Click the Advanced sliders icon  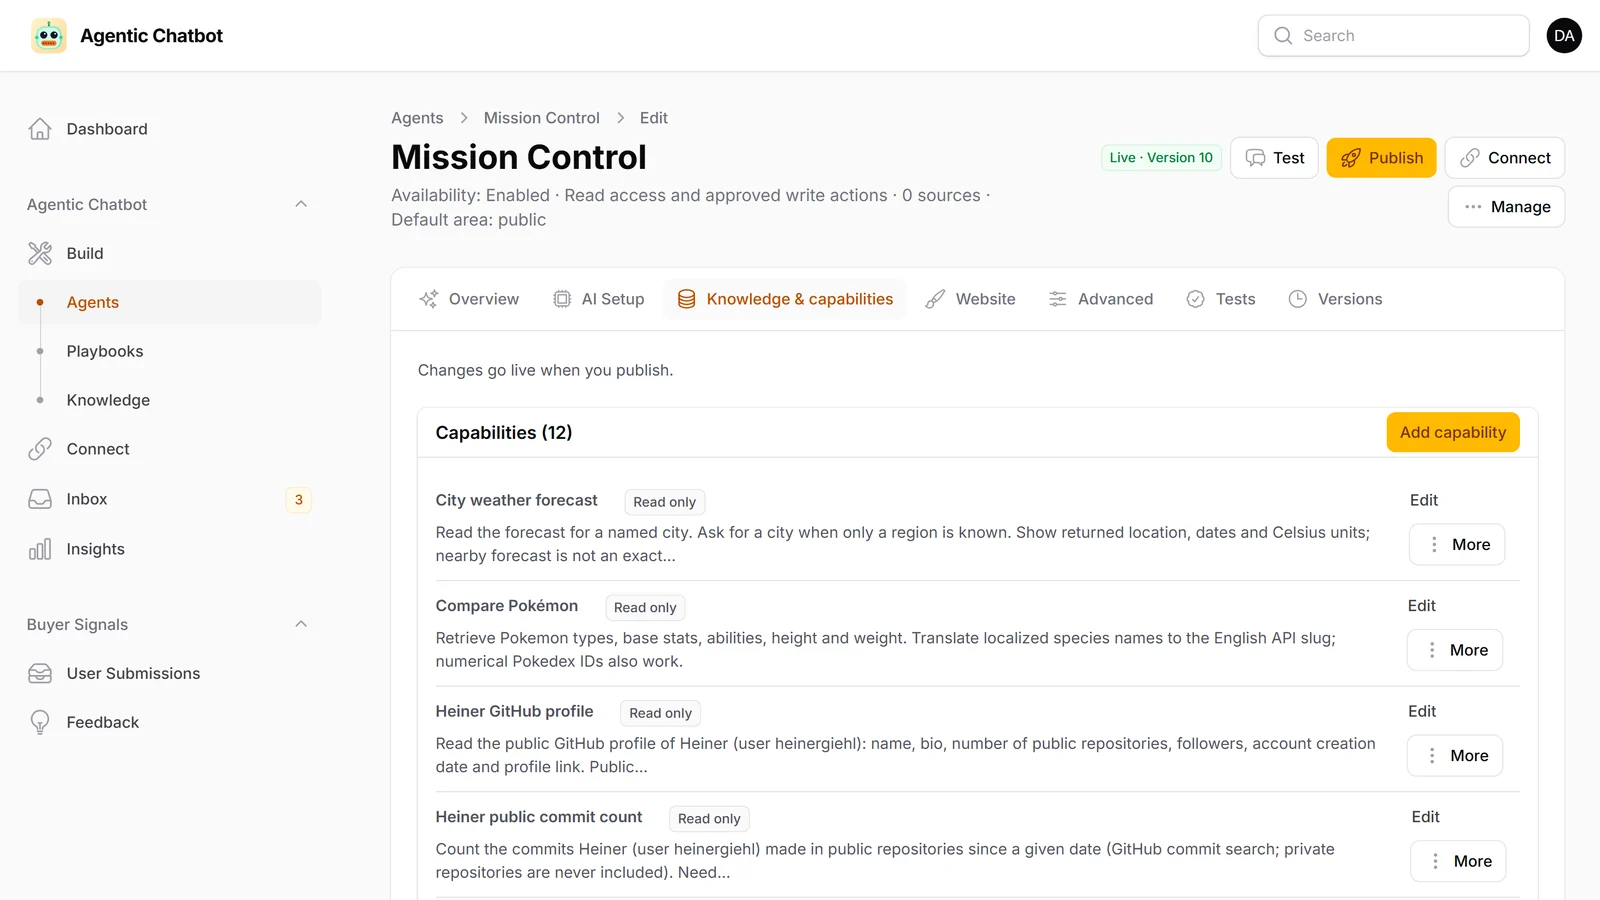[x=1058, y=299]
